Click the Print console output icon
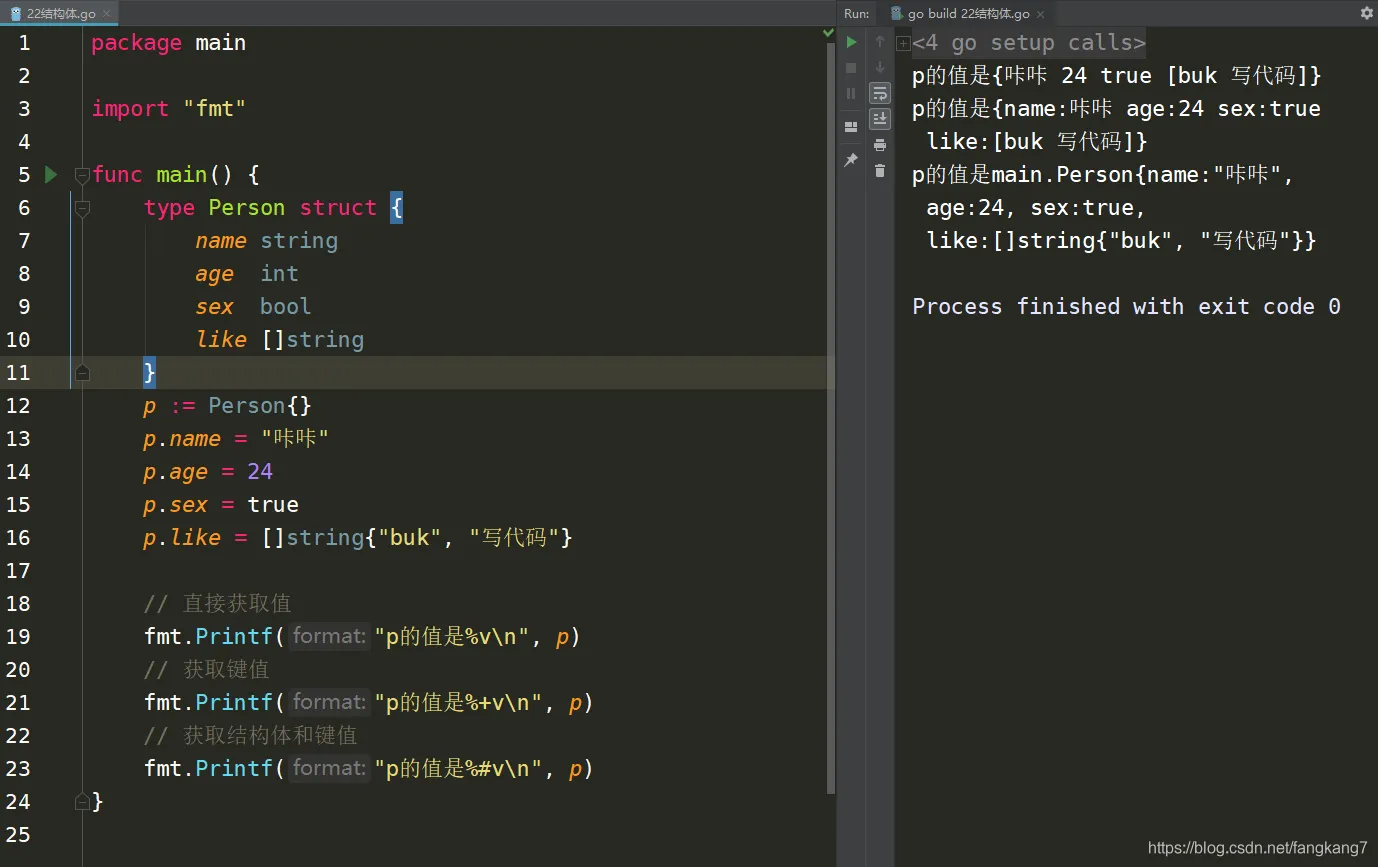 click(x=880, y=145)
